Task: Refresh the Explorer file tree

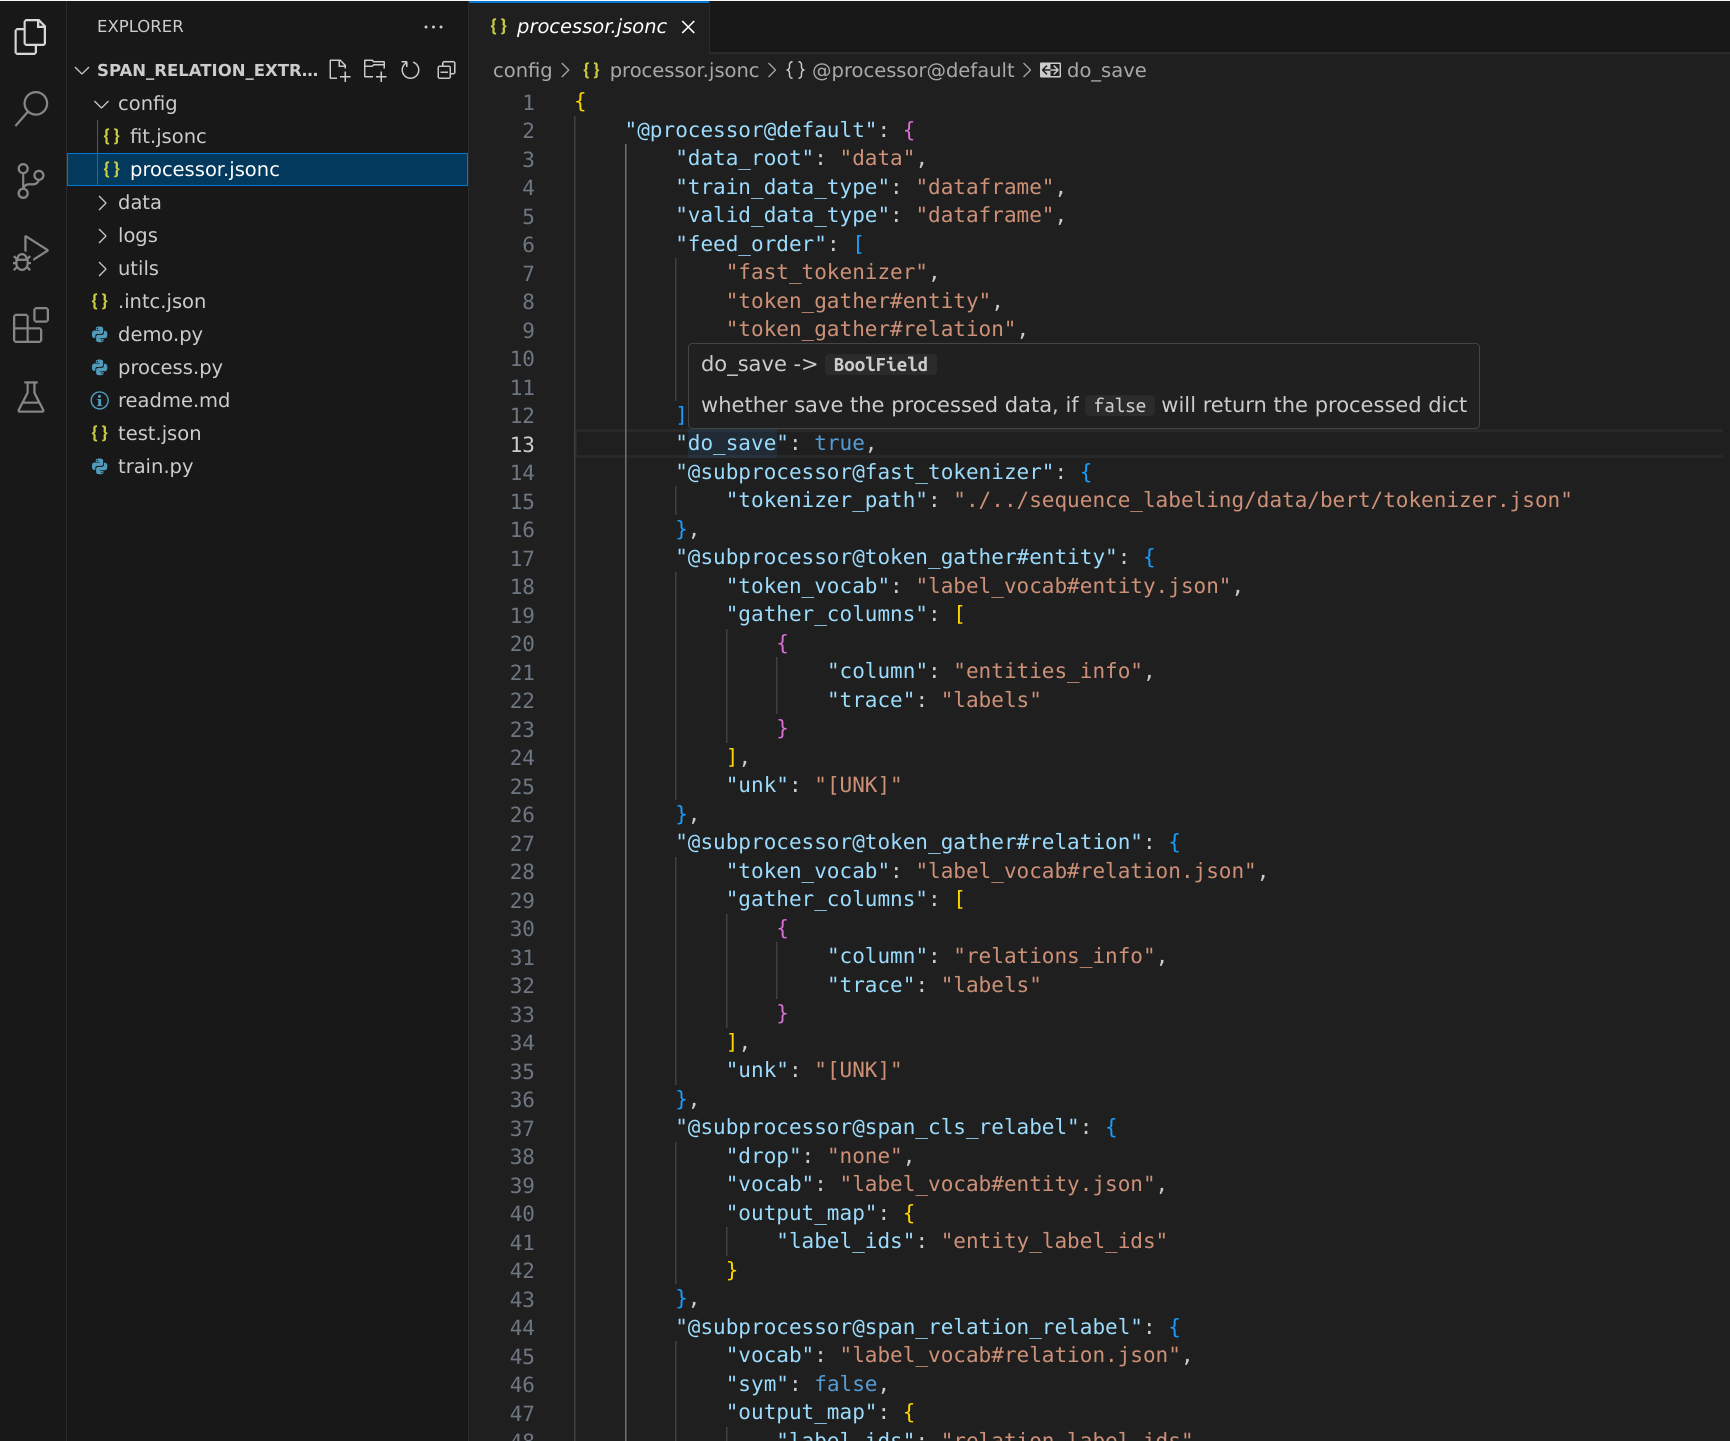Action: tap(410, 70)
